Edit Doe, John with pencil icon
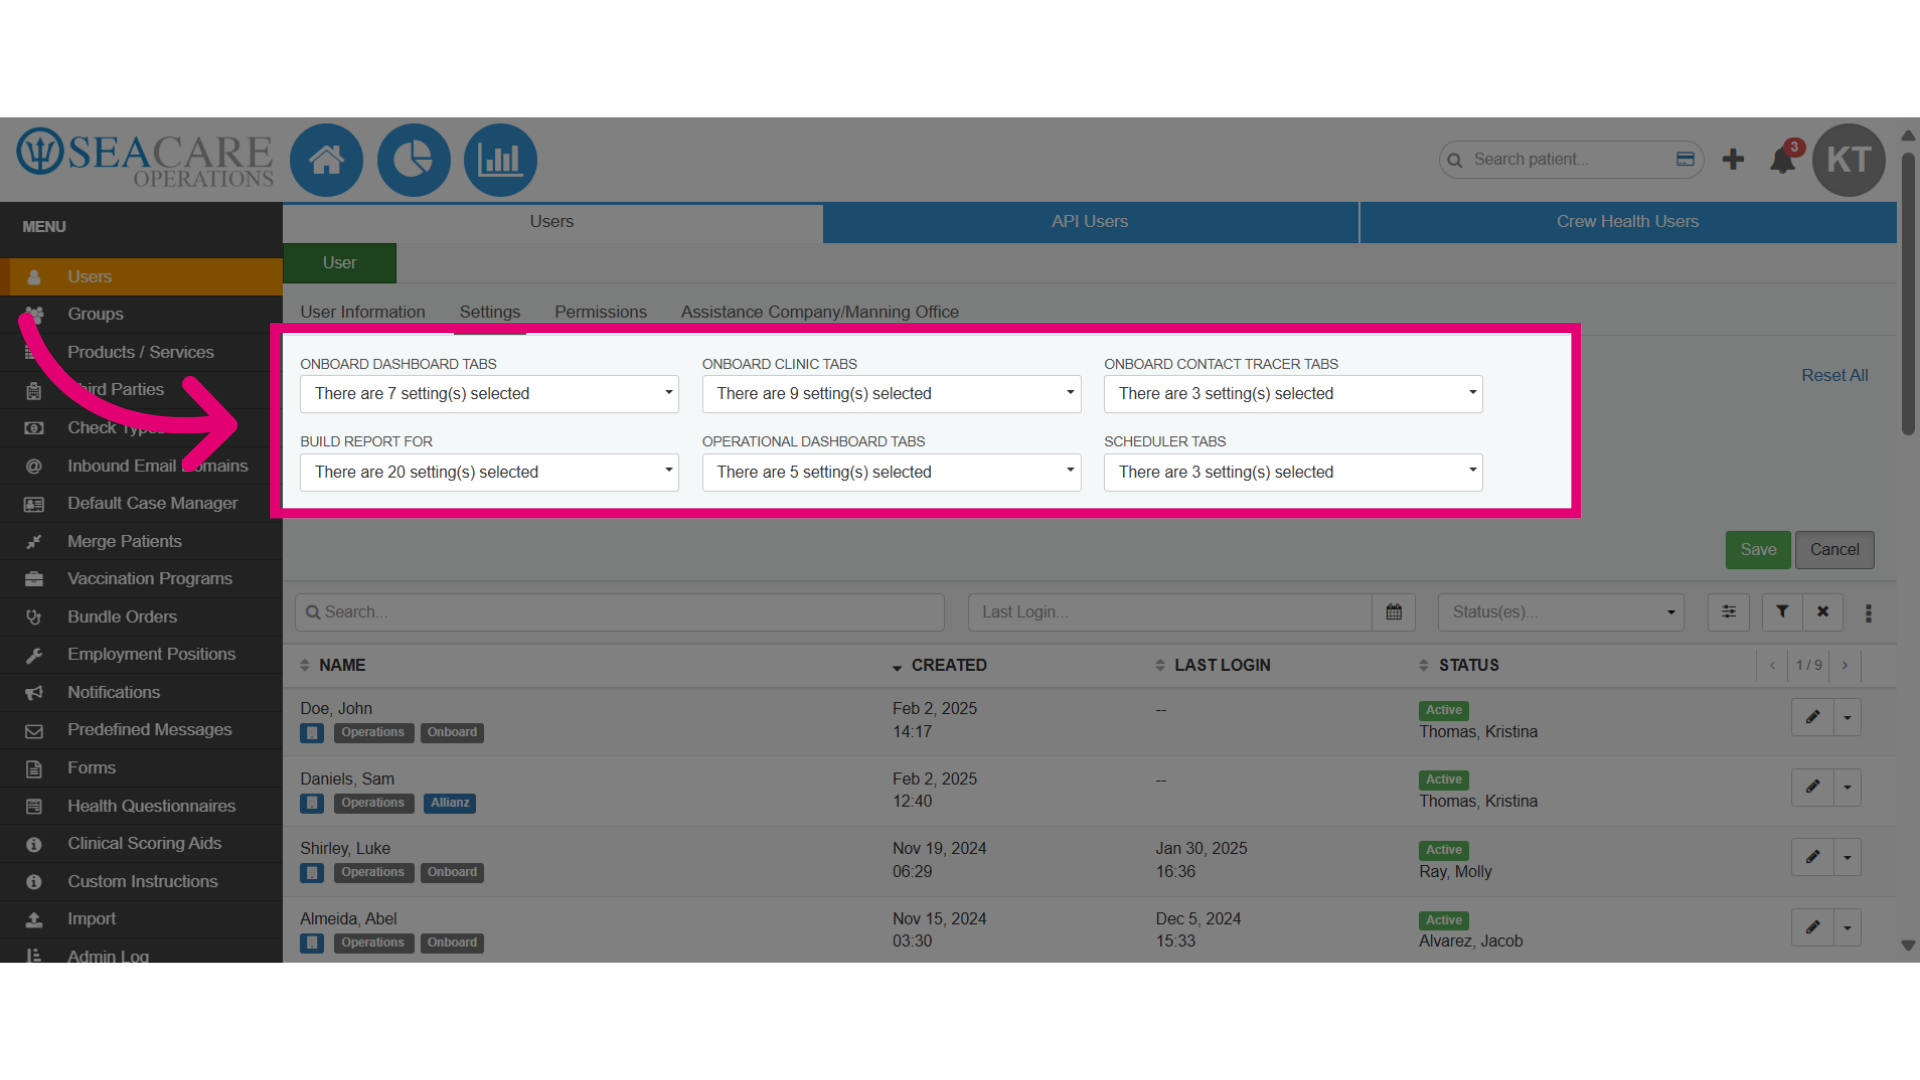1920x1080 pixels. (1812, 717)
